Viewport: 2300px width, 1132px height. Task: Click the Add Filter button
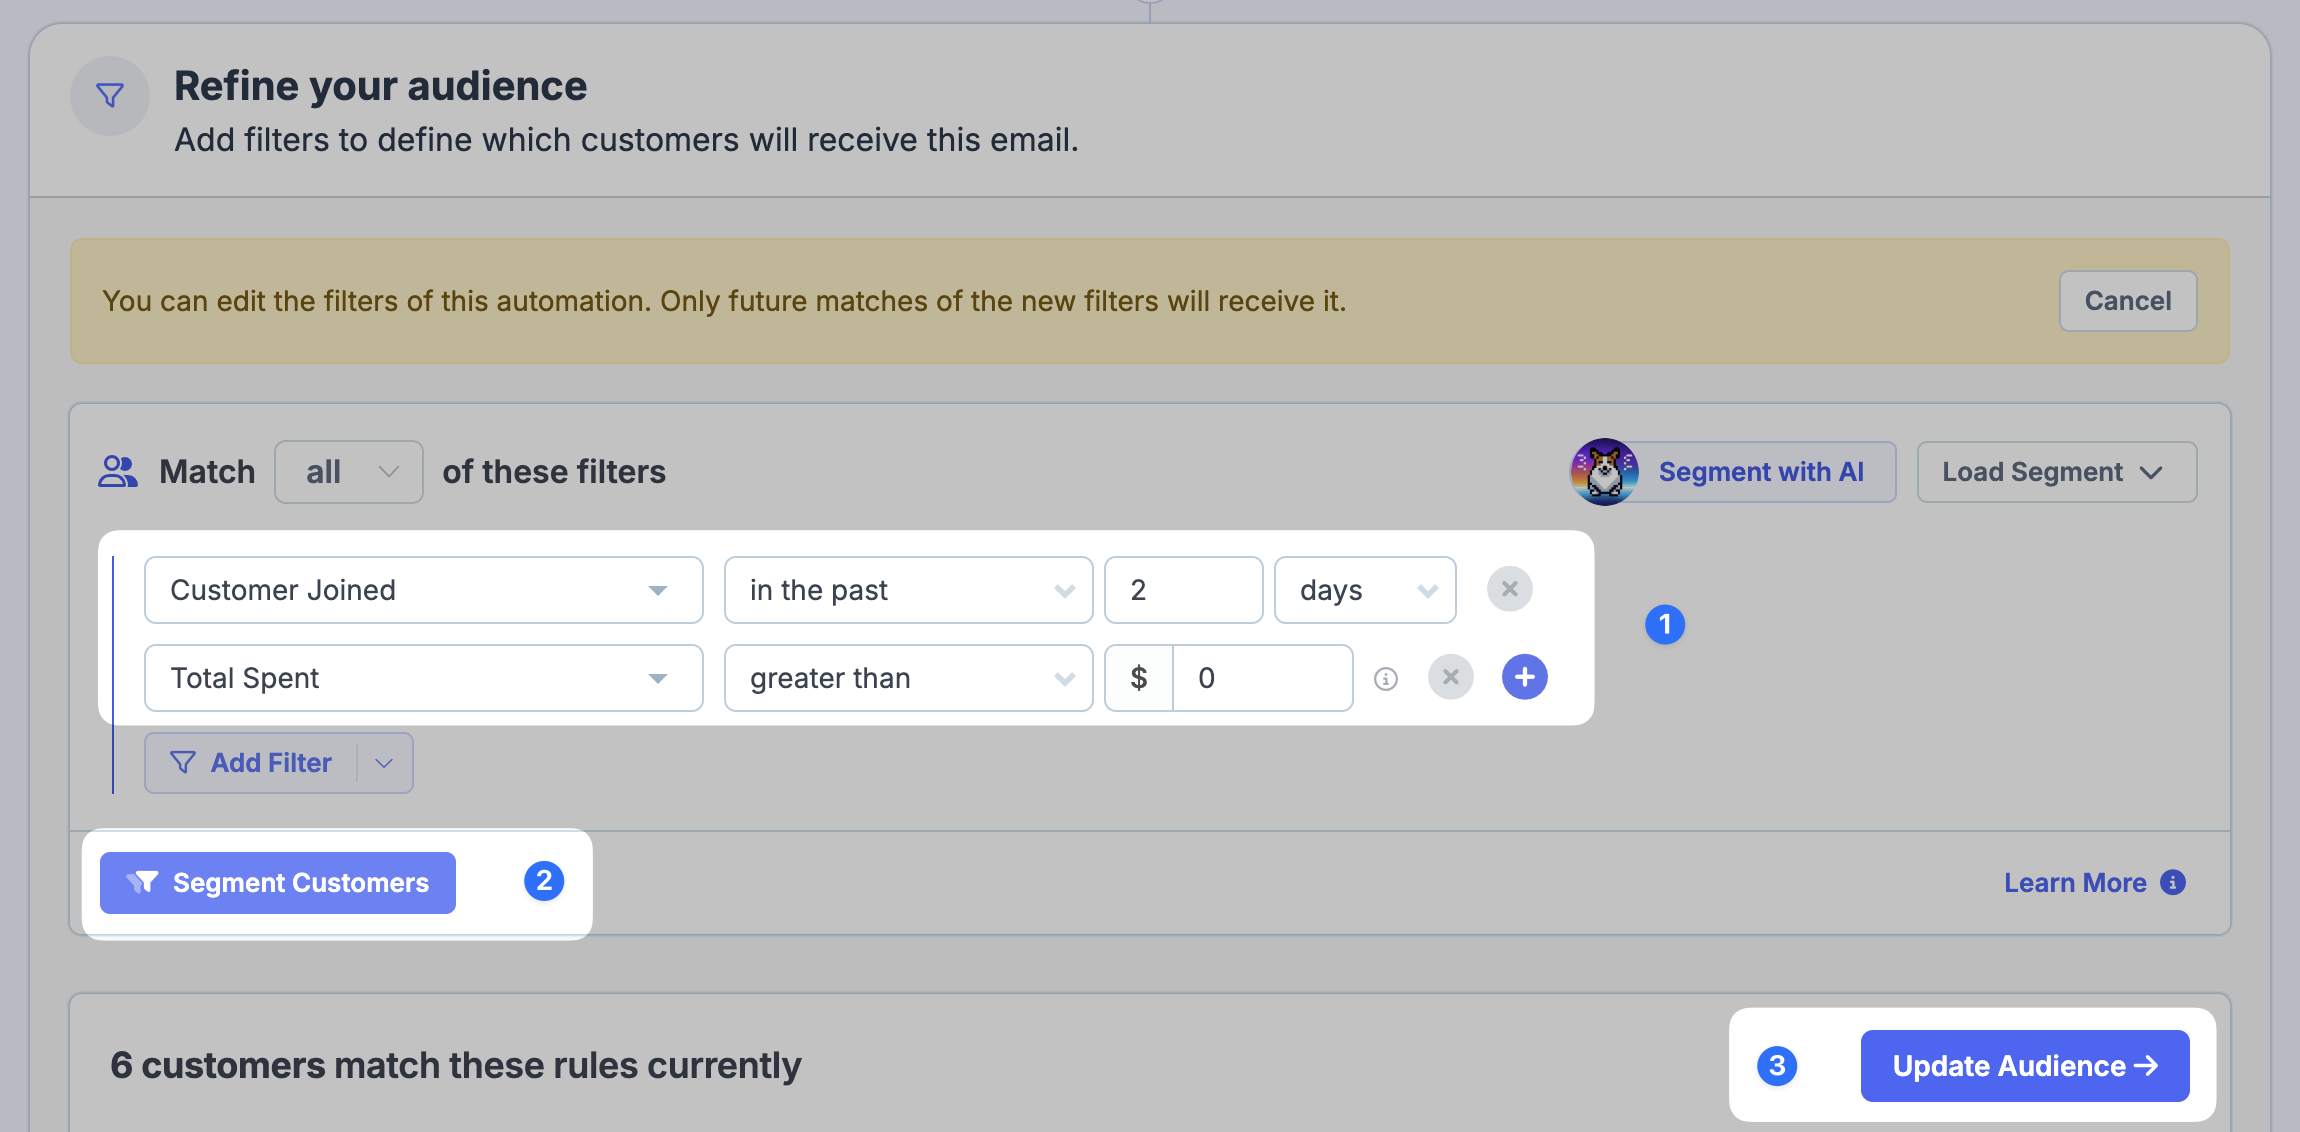(x=251, y=763)
